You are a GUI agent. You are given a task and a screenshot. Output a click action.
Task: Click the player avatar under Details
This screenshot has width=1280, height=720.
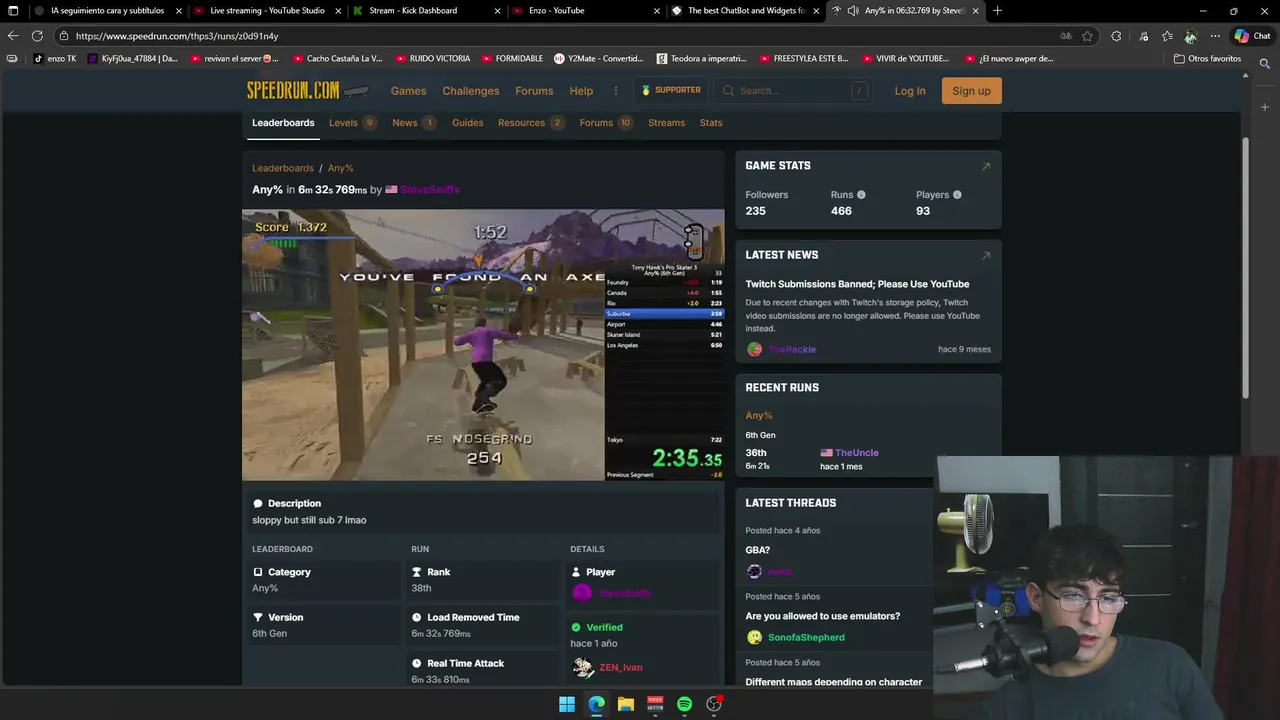click(x=581, y=593)
